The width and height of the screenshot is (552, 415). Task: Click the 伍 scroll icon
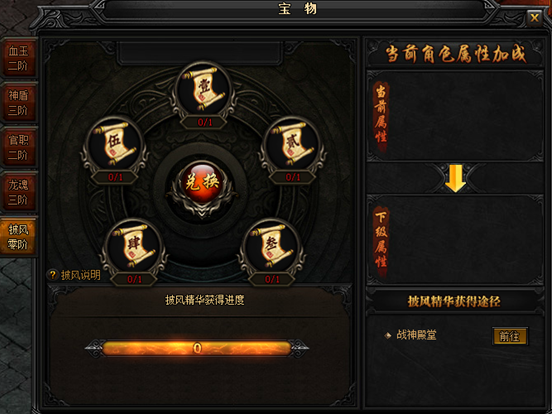[x=115, y=144]
